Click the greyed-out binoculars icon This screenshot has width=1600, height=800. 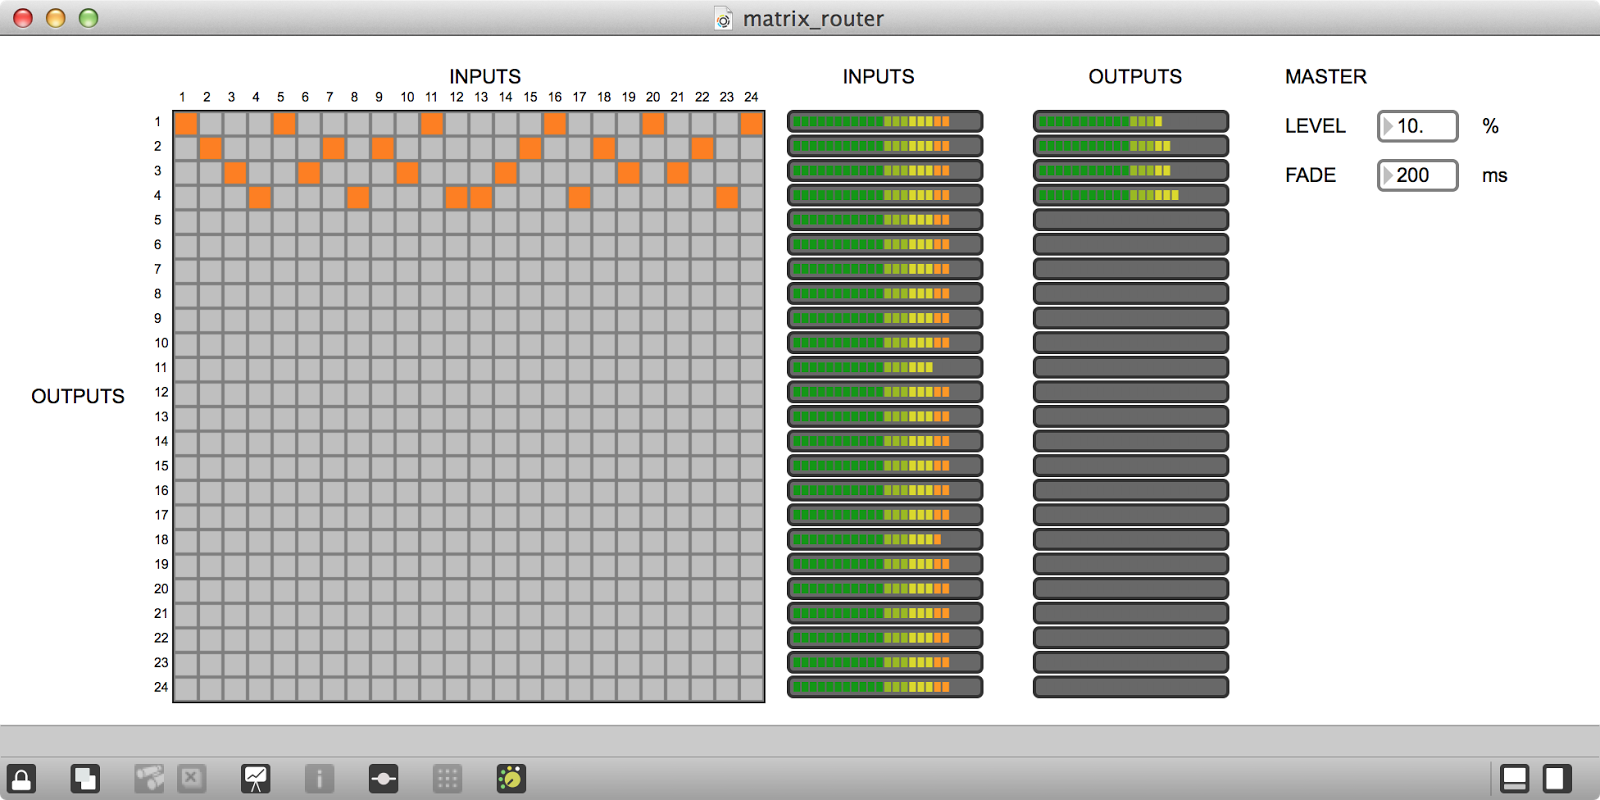tap(149, 778)
